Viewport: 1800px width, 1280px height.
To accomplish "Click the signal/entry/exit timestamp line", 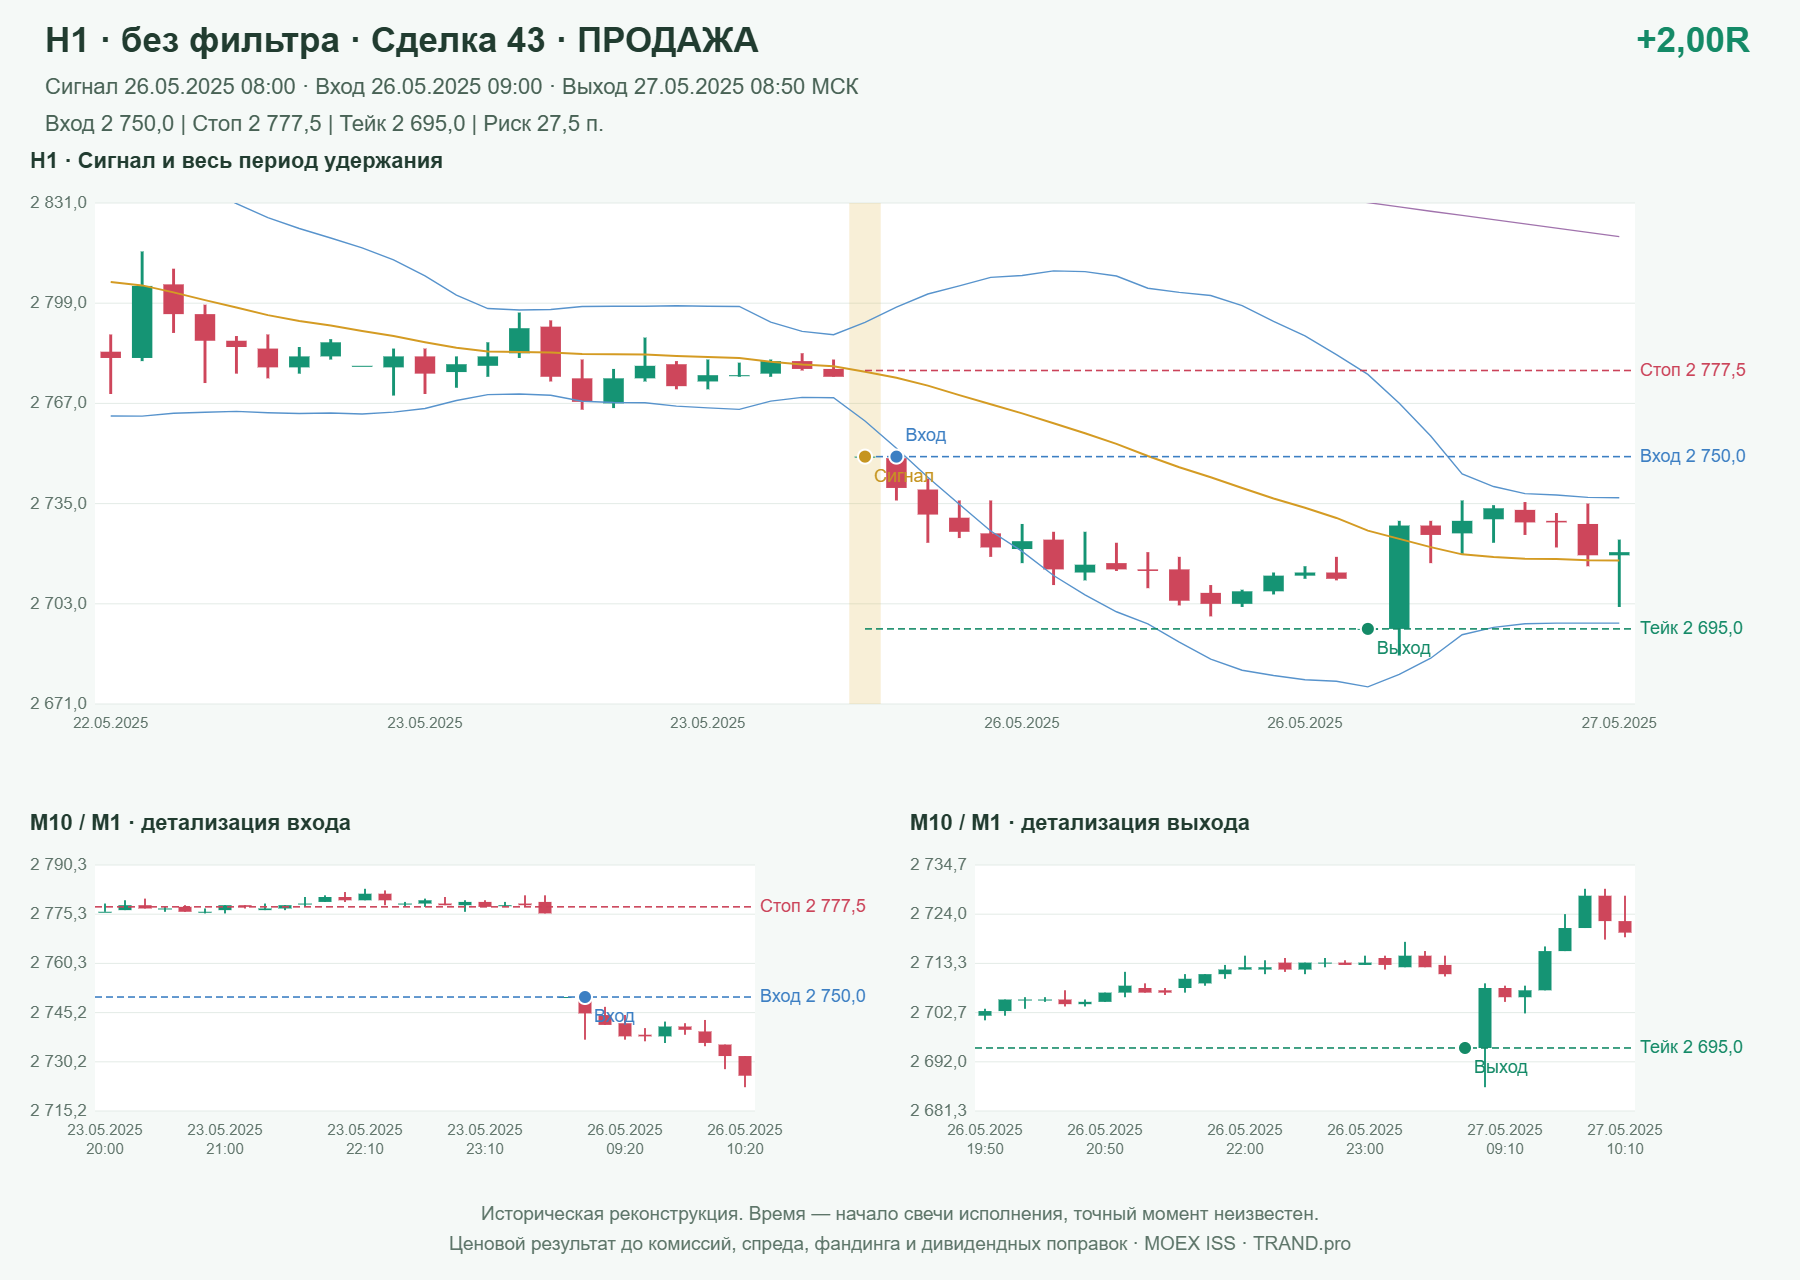I will pos(451,87).
